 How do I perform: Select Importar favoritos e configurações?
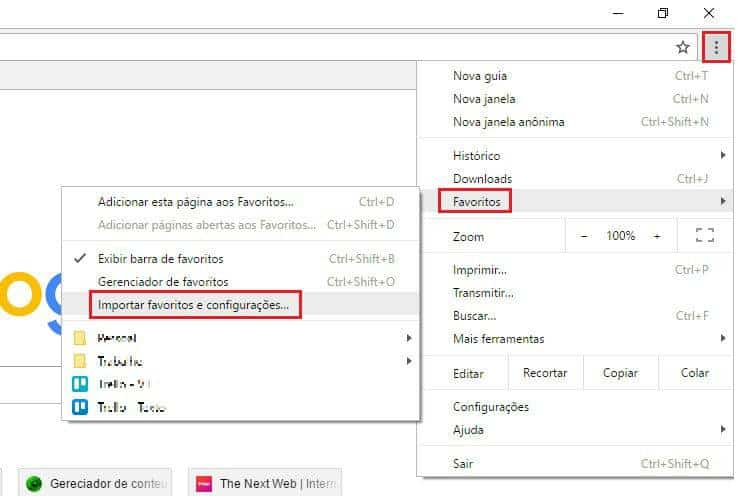195,305
